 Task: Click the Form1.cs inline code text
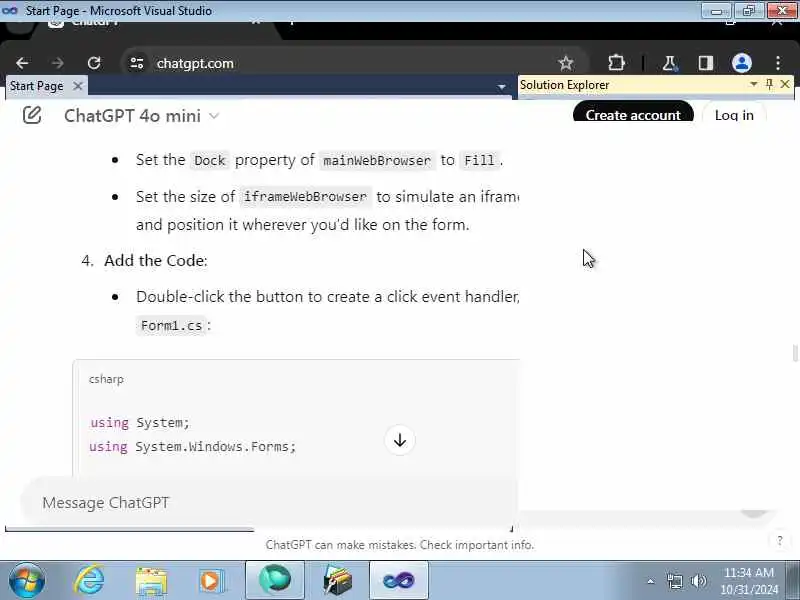[171, 326]
